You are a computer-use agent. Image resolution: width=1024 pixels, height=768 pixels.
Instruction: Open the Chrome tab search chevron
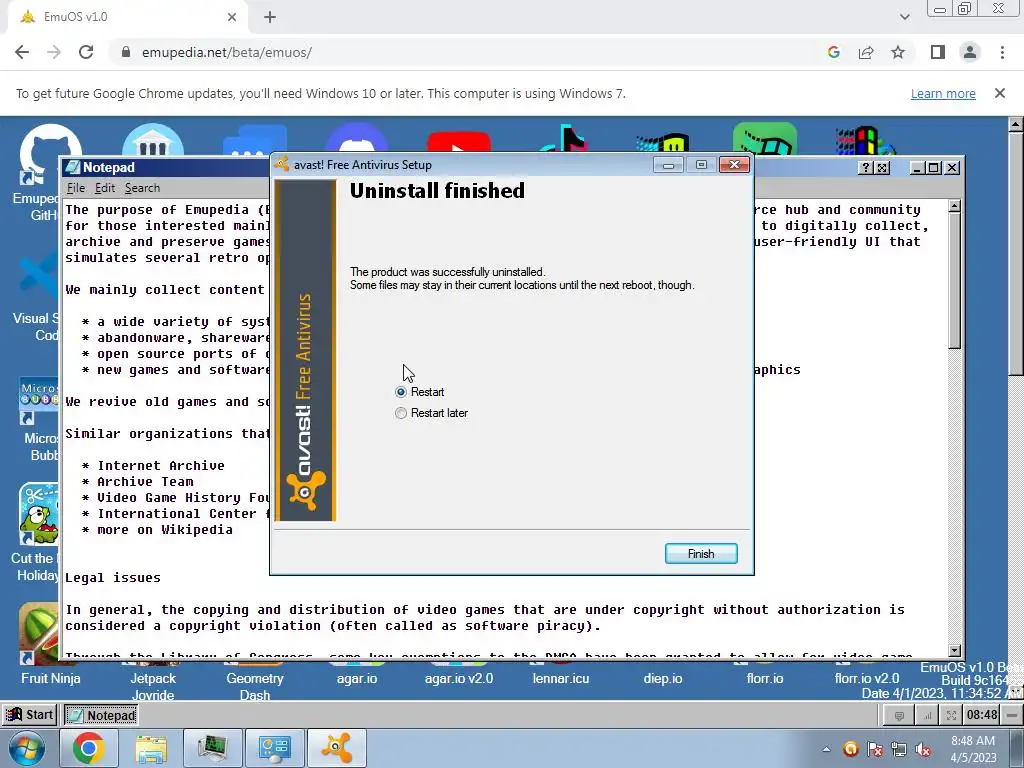[x=904, y=17]
